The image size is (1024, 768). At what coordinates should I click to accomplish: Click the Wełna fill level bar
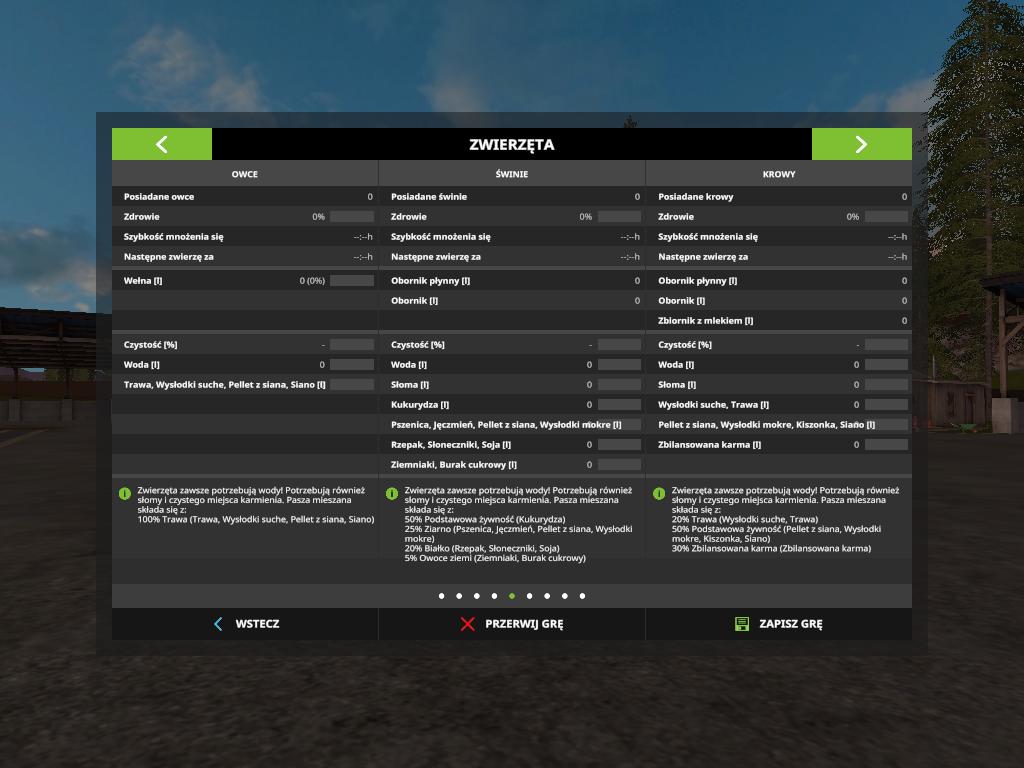tap(352, 281)
